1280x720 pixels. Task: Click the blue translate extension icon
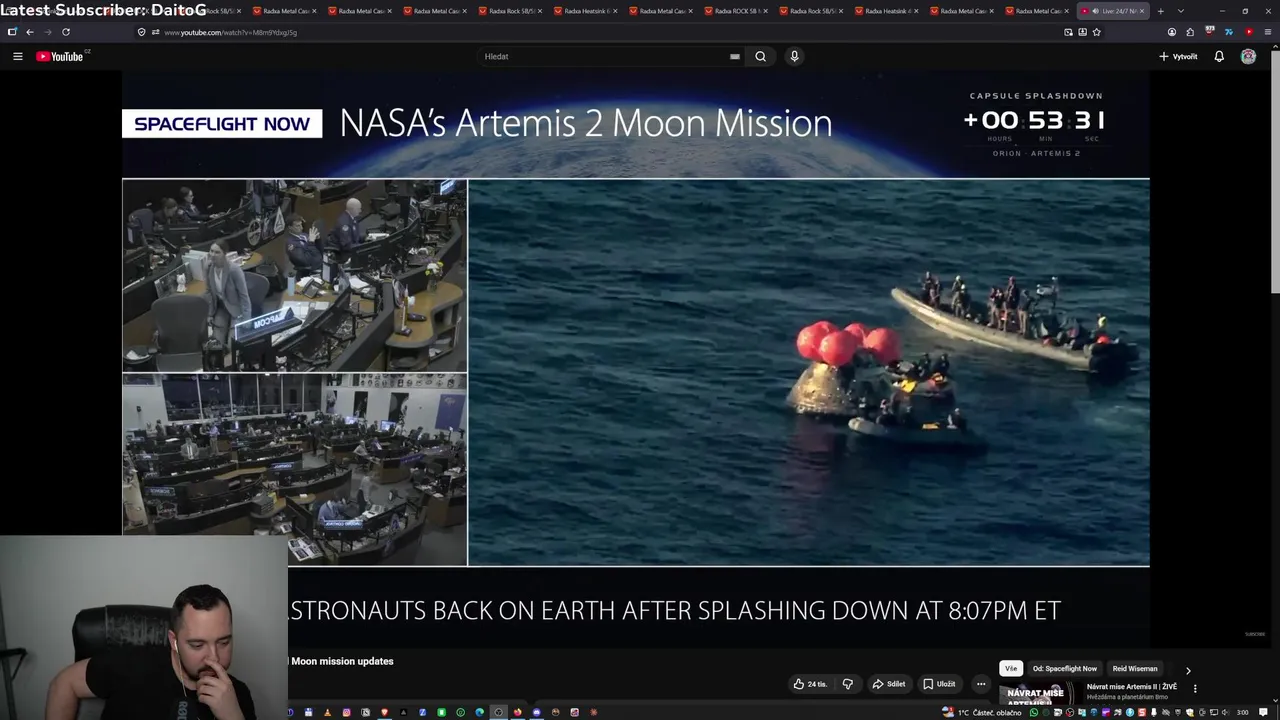click(x=1229, y=32)
